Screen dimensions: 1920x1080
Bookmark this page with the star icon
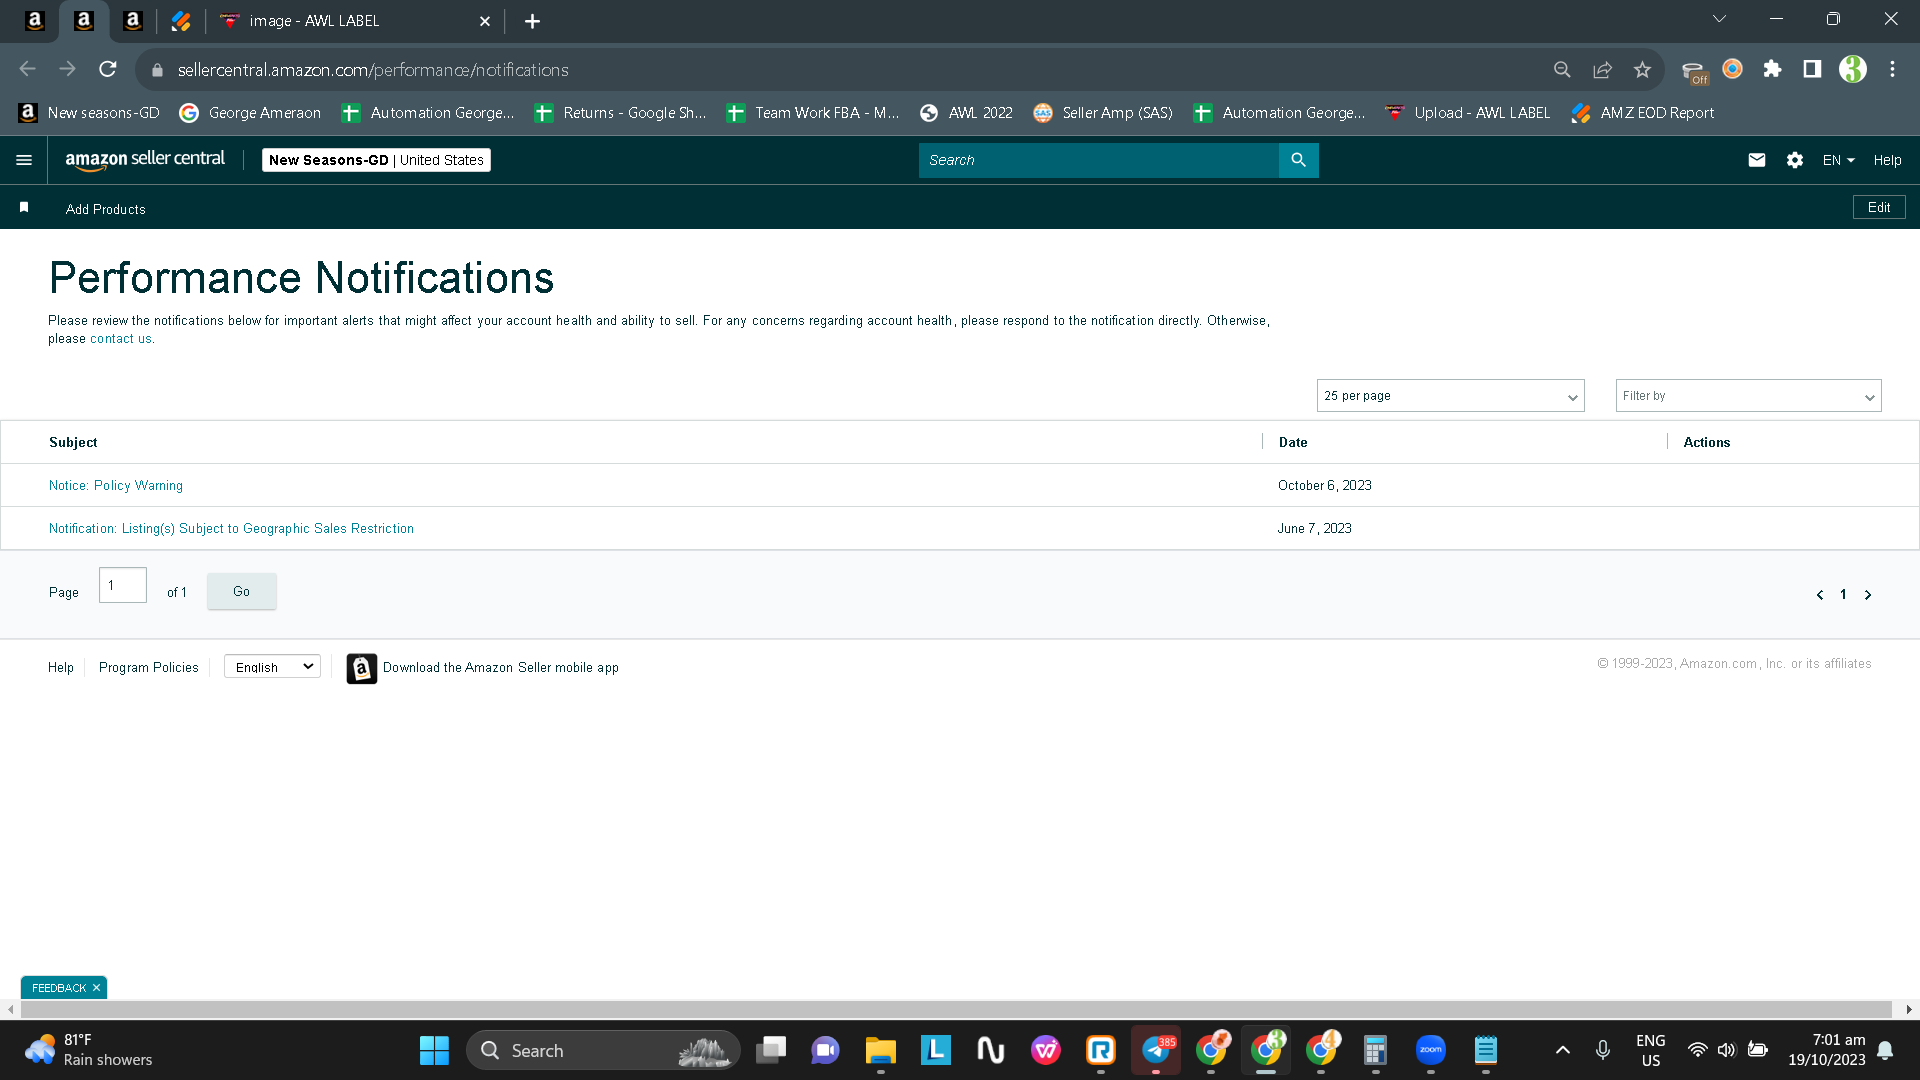coord(1642,69)
